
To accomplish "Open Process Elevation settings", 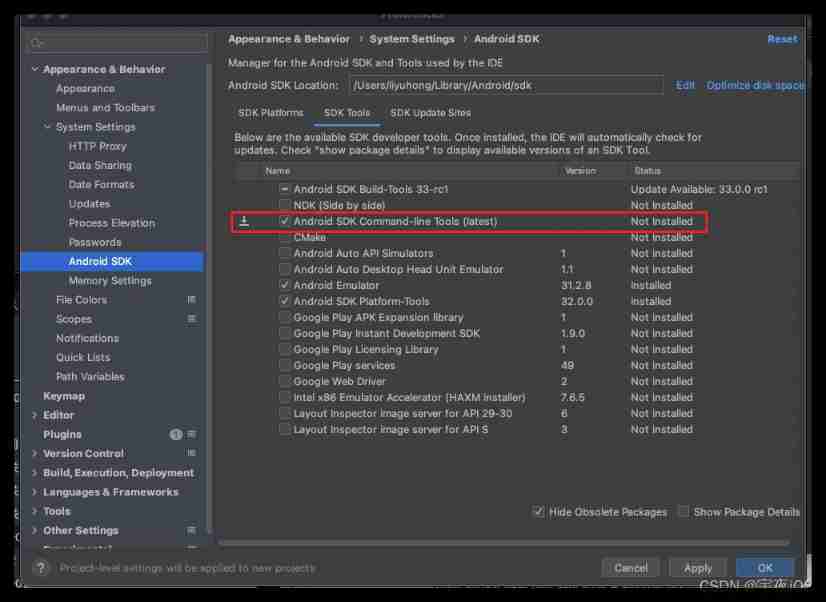I will (x=112, y=223).
